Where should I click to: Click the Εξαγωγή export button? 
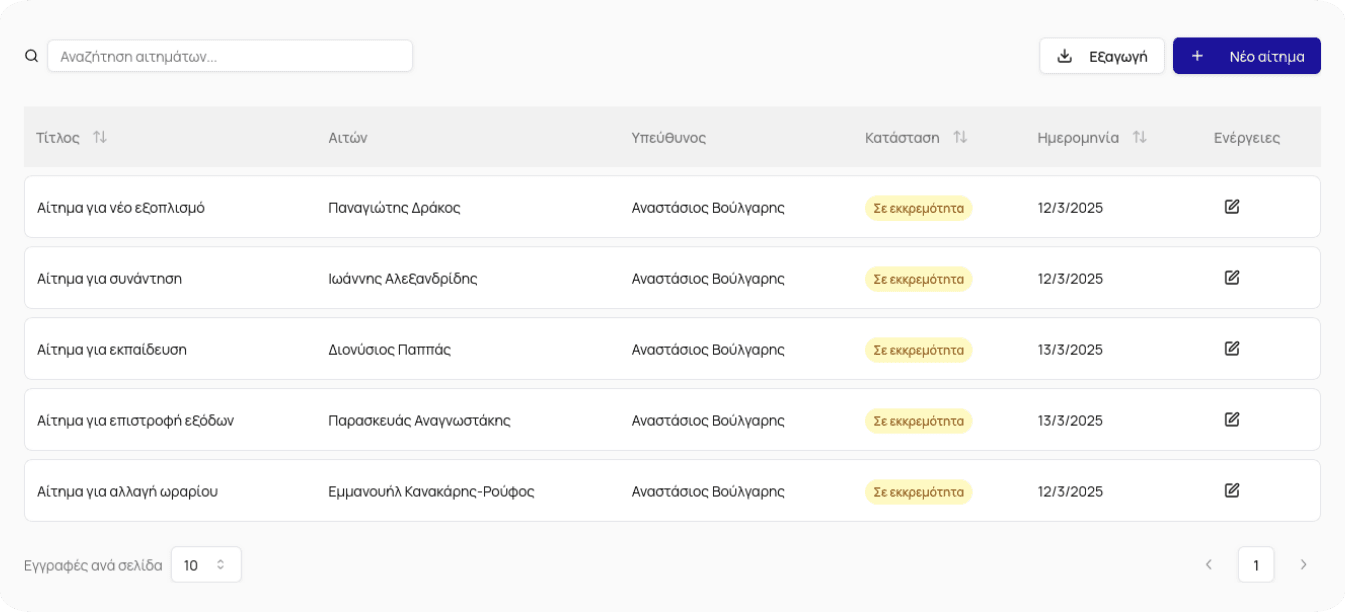(1101, 56)
